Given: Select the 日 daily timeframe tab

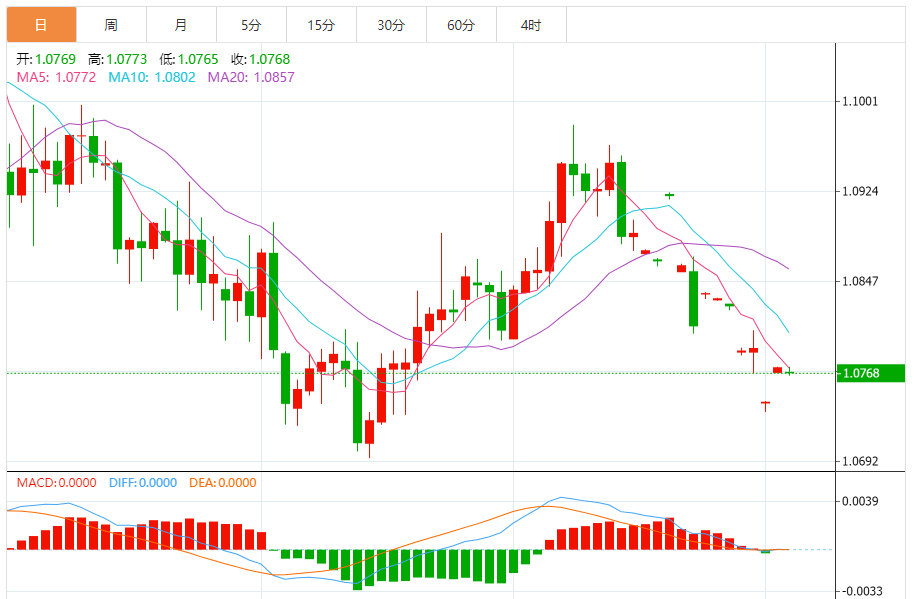Looking at the screenshot, I should [x=41, y=25].
